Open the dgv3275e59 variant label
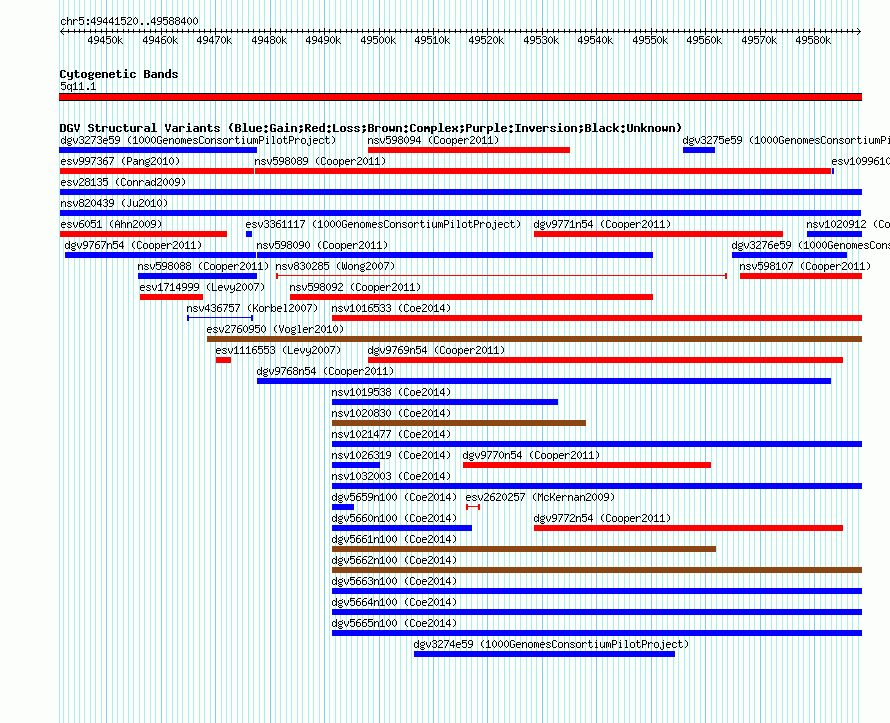 click(786, 140)
